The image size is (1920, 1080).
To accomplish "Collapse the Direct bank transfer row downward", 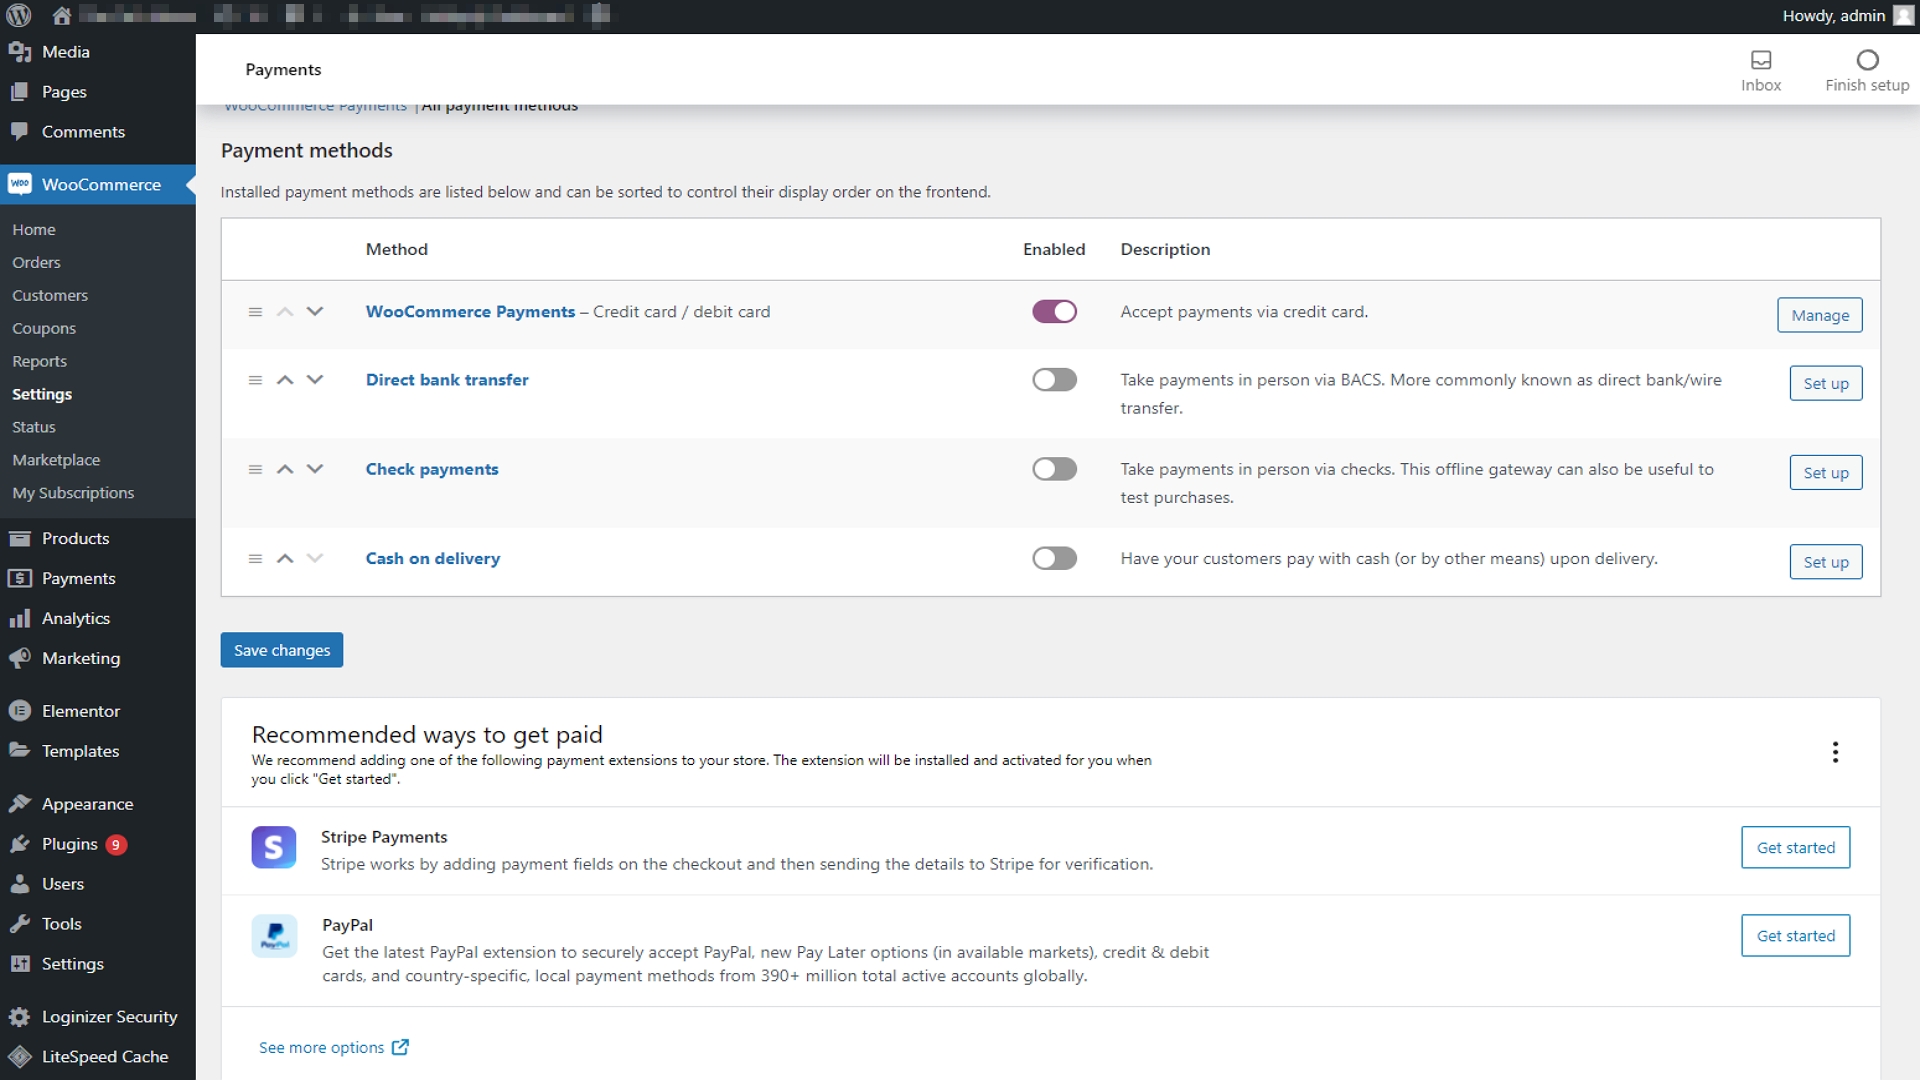I will click(x=314, y=380).
